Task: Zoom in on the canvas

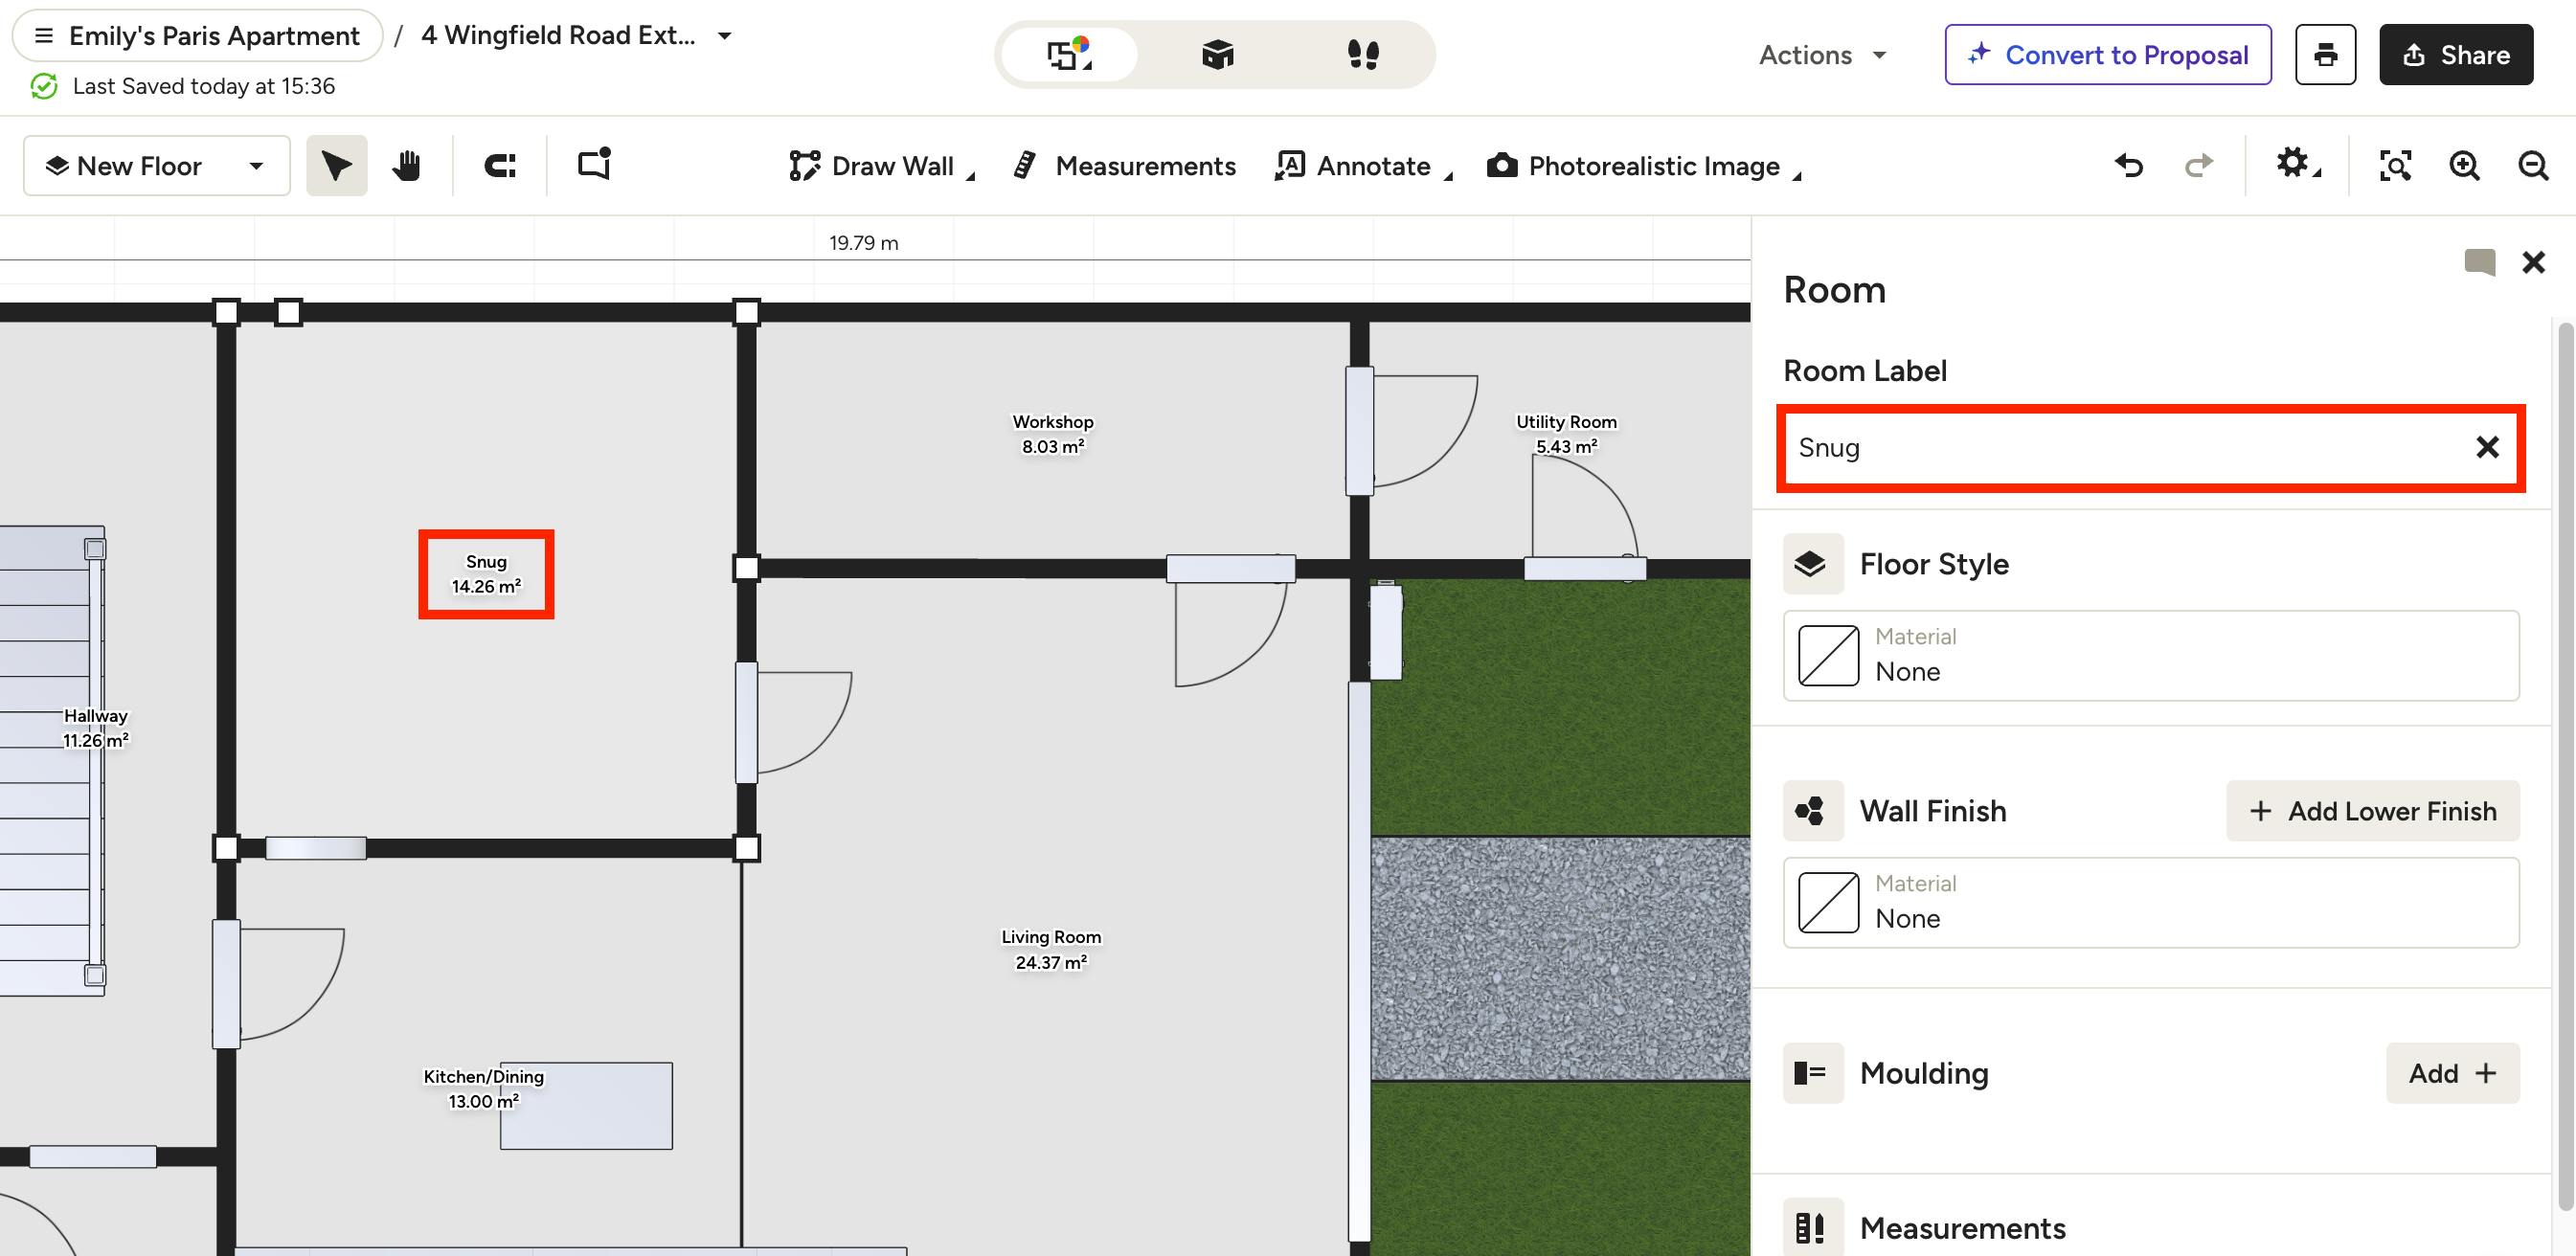Action: click(x=2464, y=166)
